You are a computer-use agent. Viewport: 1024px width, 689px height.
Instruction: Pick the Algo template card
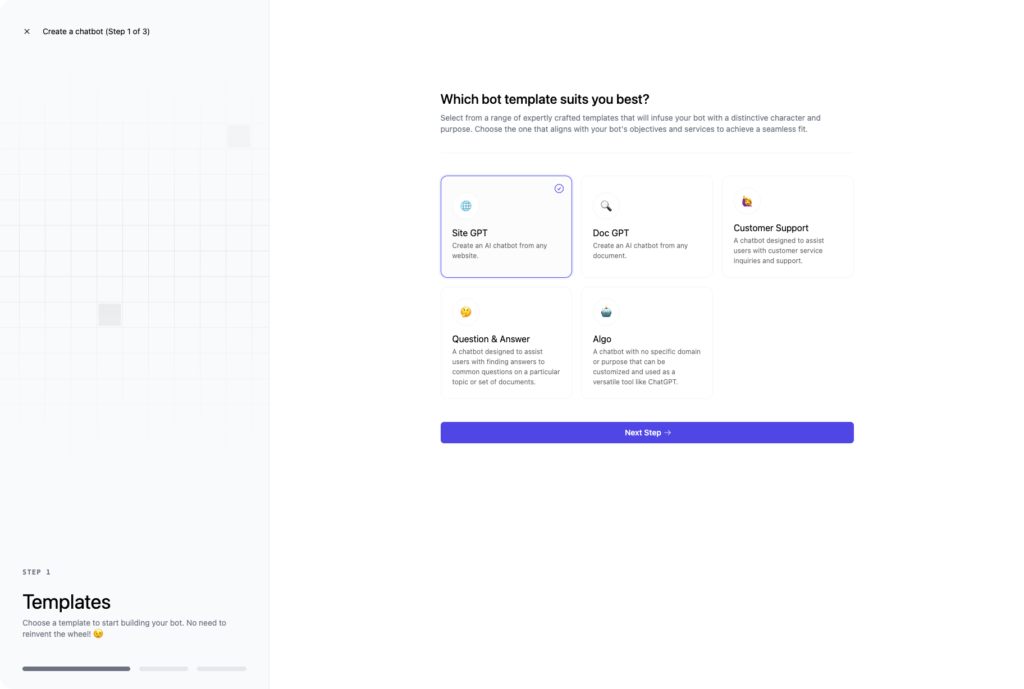(x=647, y=342)
